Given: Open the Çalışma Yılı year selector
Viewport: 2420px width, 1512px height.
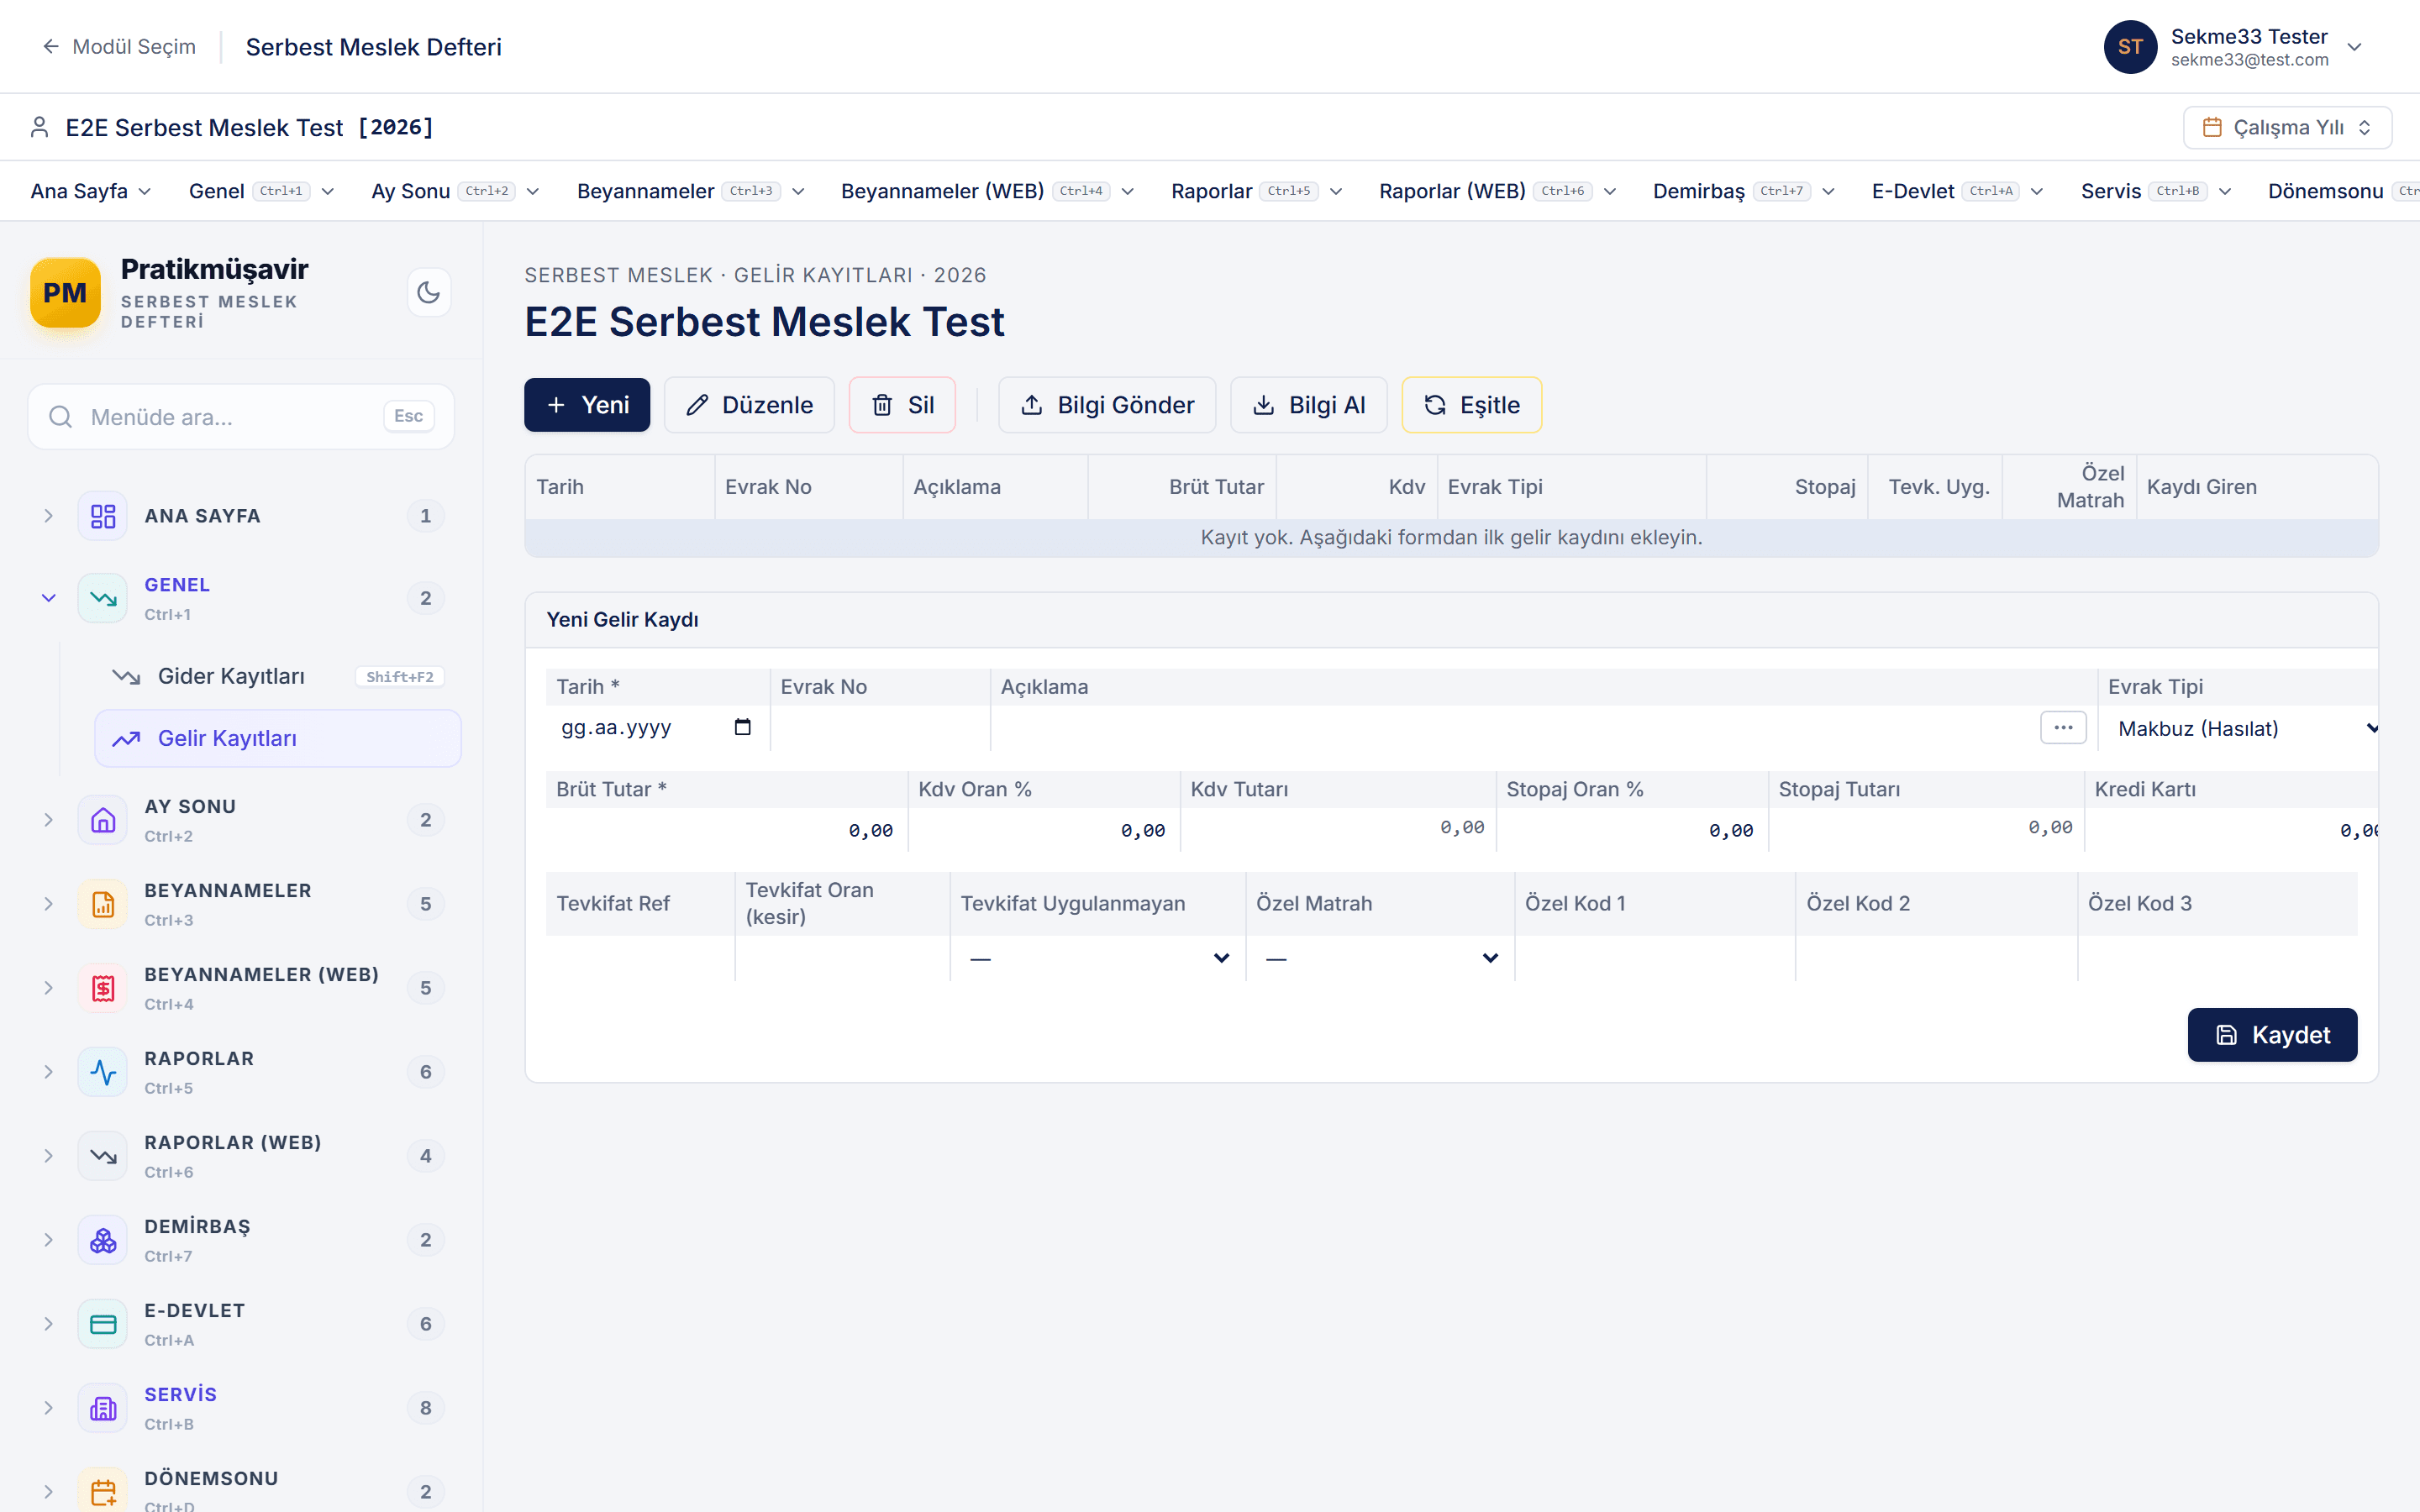Looking at the screenshot, I should coord(2287,127).
